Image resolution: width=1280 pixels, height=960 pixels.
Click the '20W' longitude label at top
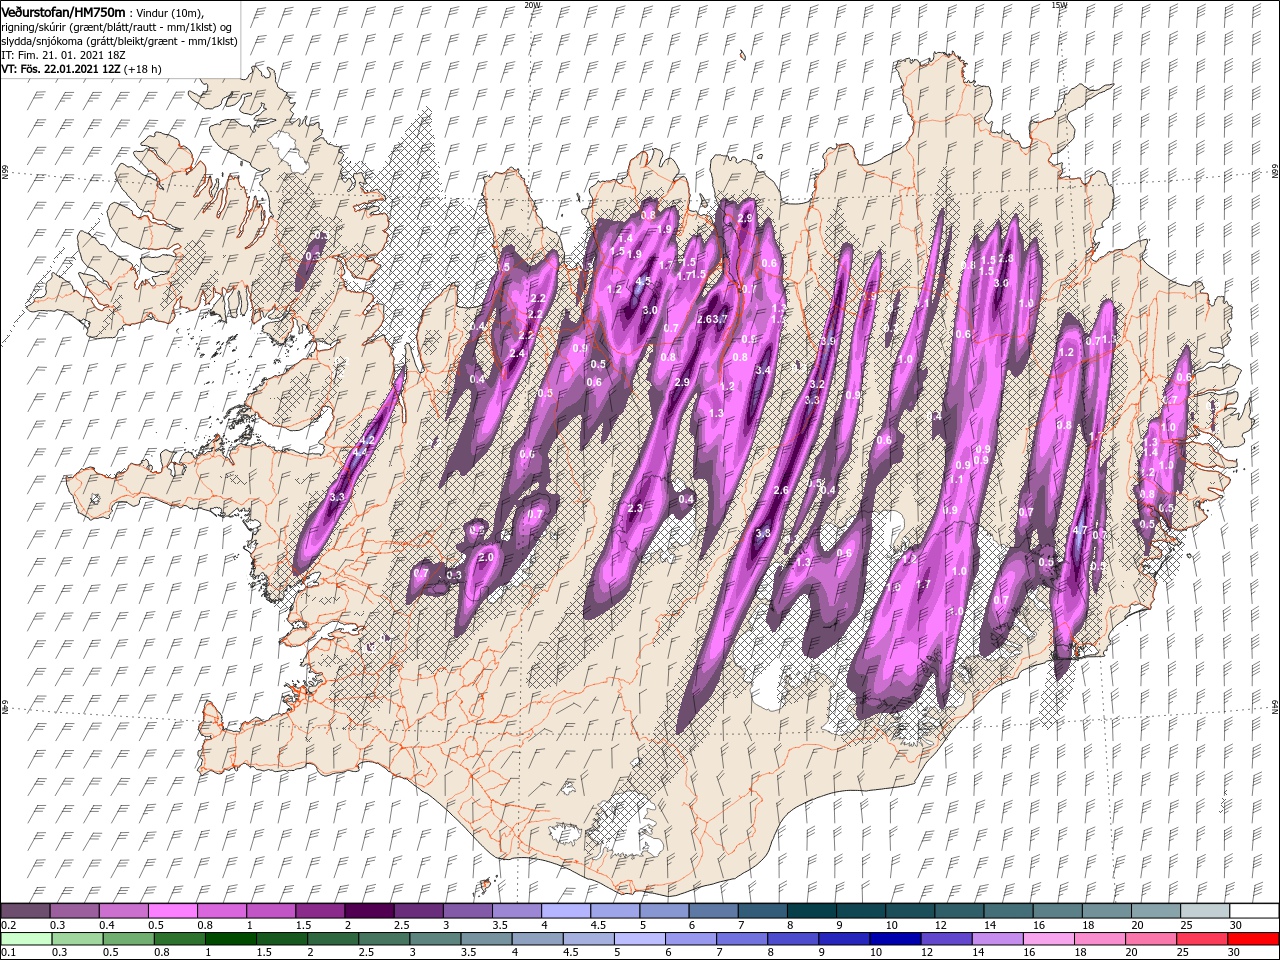[532, 5]
